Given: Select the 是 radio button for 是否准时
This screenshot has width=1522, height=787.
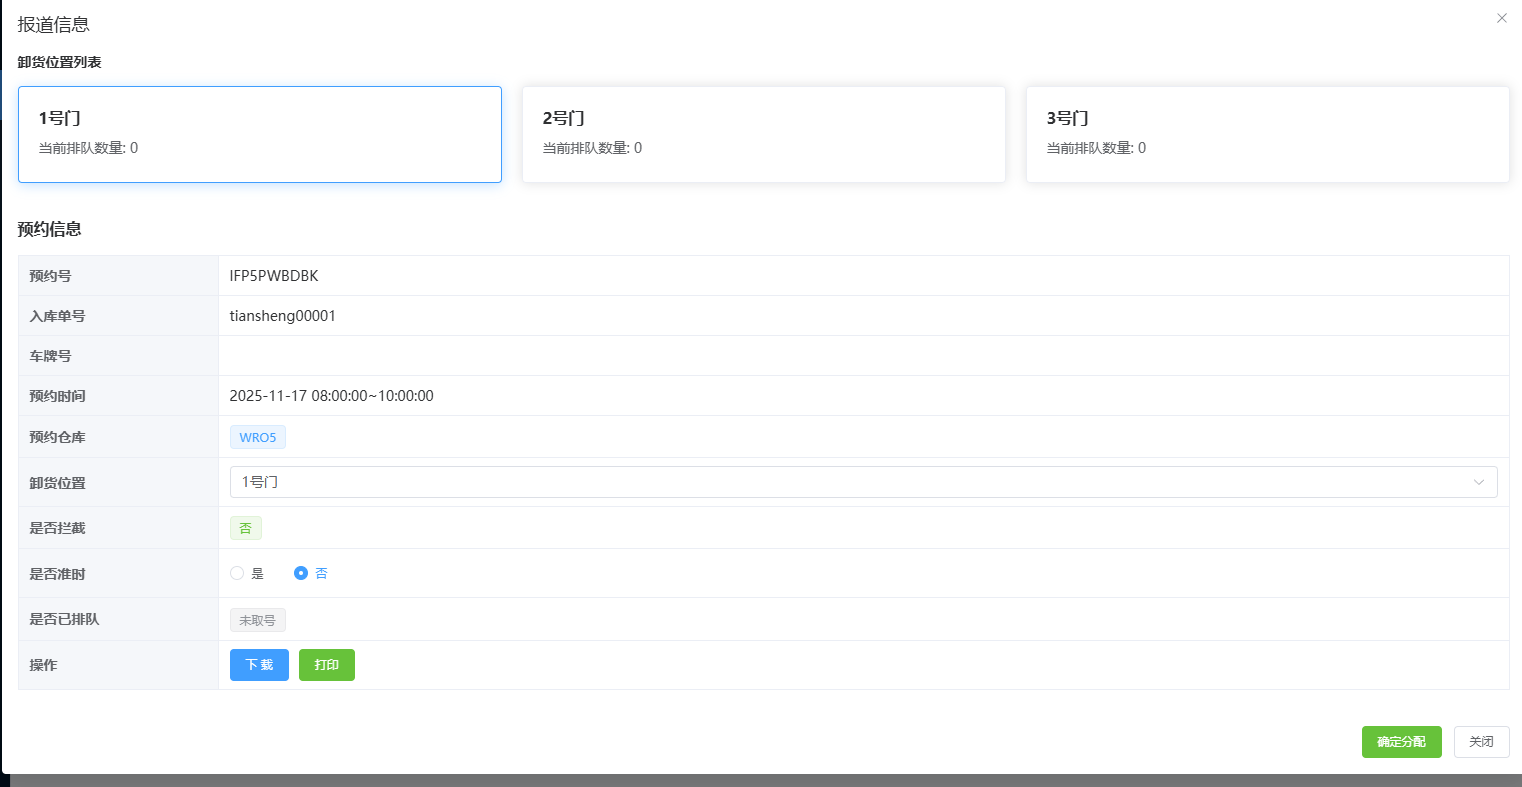Looking at the screenshot, I should pyautogui.click(x=237, y=573).
